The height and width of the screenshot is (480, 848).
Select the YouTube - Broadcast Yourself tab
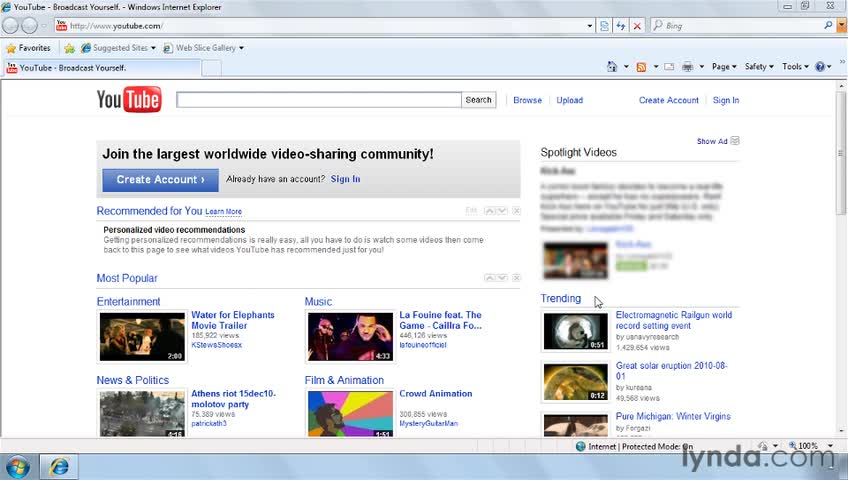click(102, 68)
